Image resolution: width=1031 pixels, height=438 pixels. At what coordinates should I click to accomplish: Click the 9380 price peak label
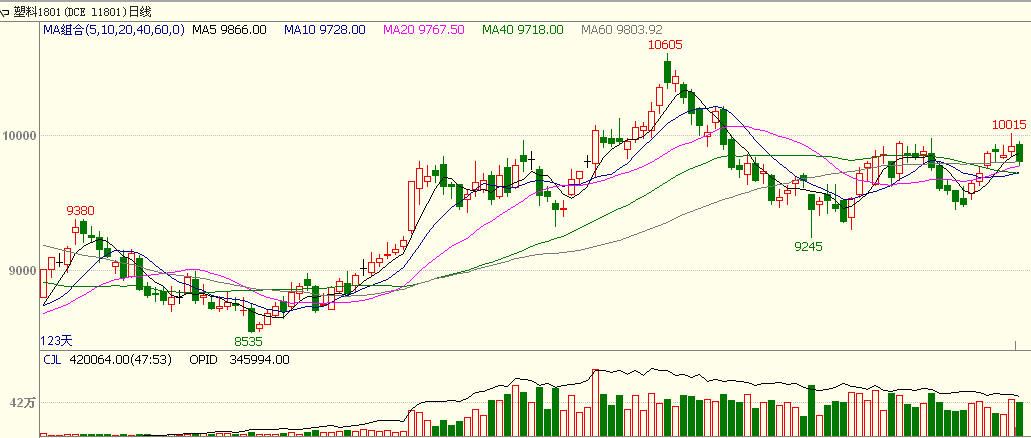coord(80,210)
